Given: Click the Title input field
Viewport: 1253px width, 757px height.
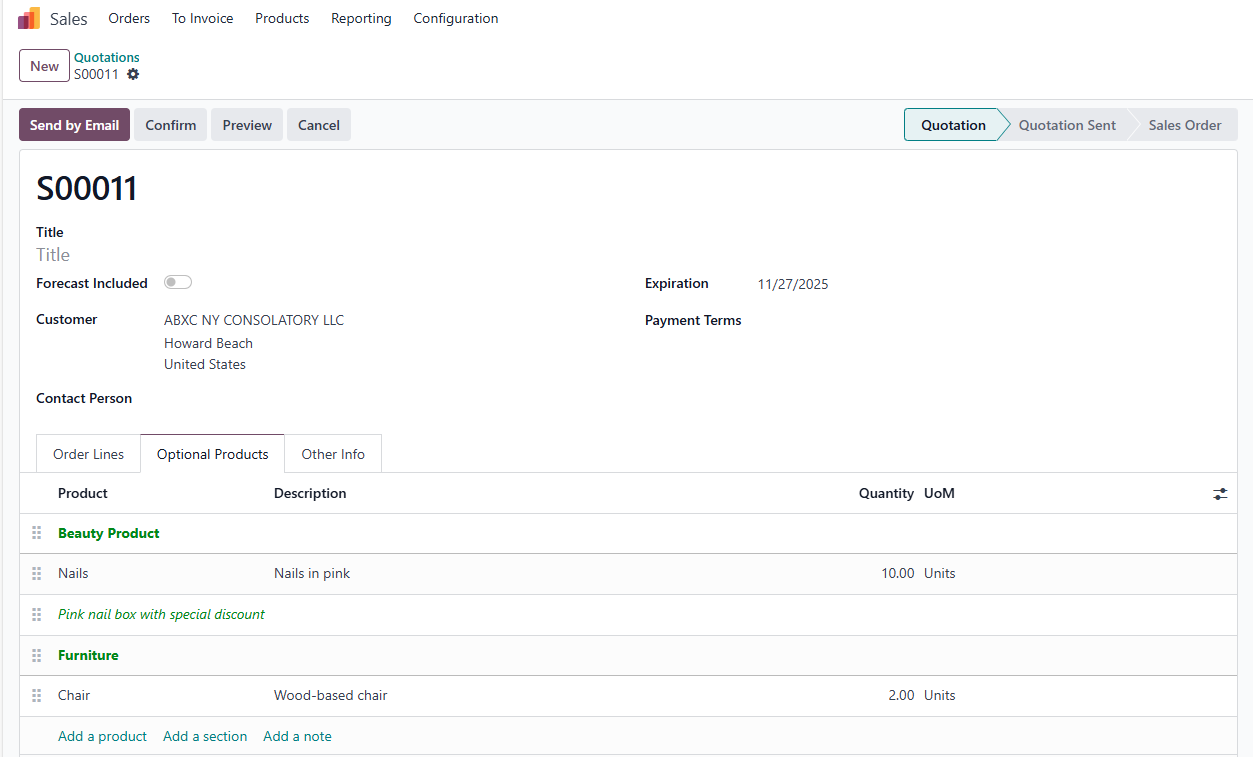Looking at the screenshot, I should pyautogui.click(x=300, y=255).
